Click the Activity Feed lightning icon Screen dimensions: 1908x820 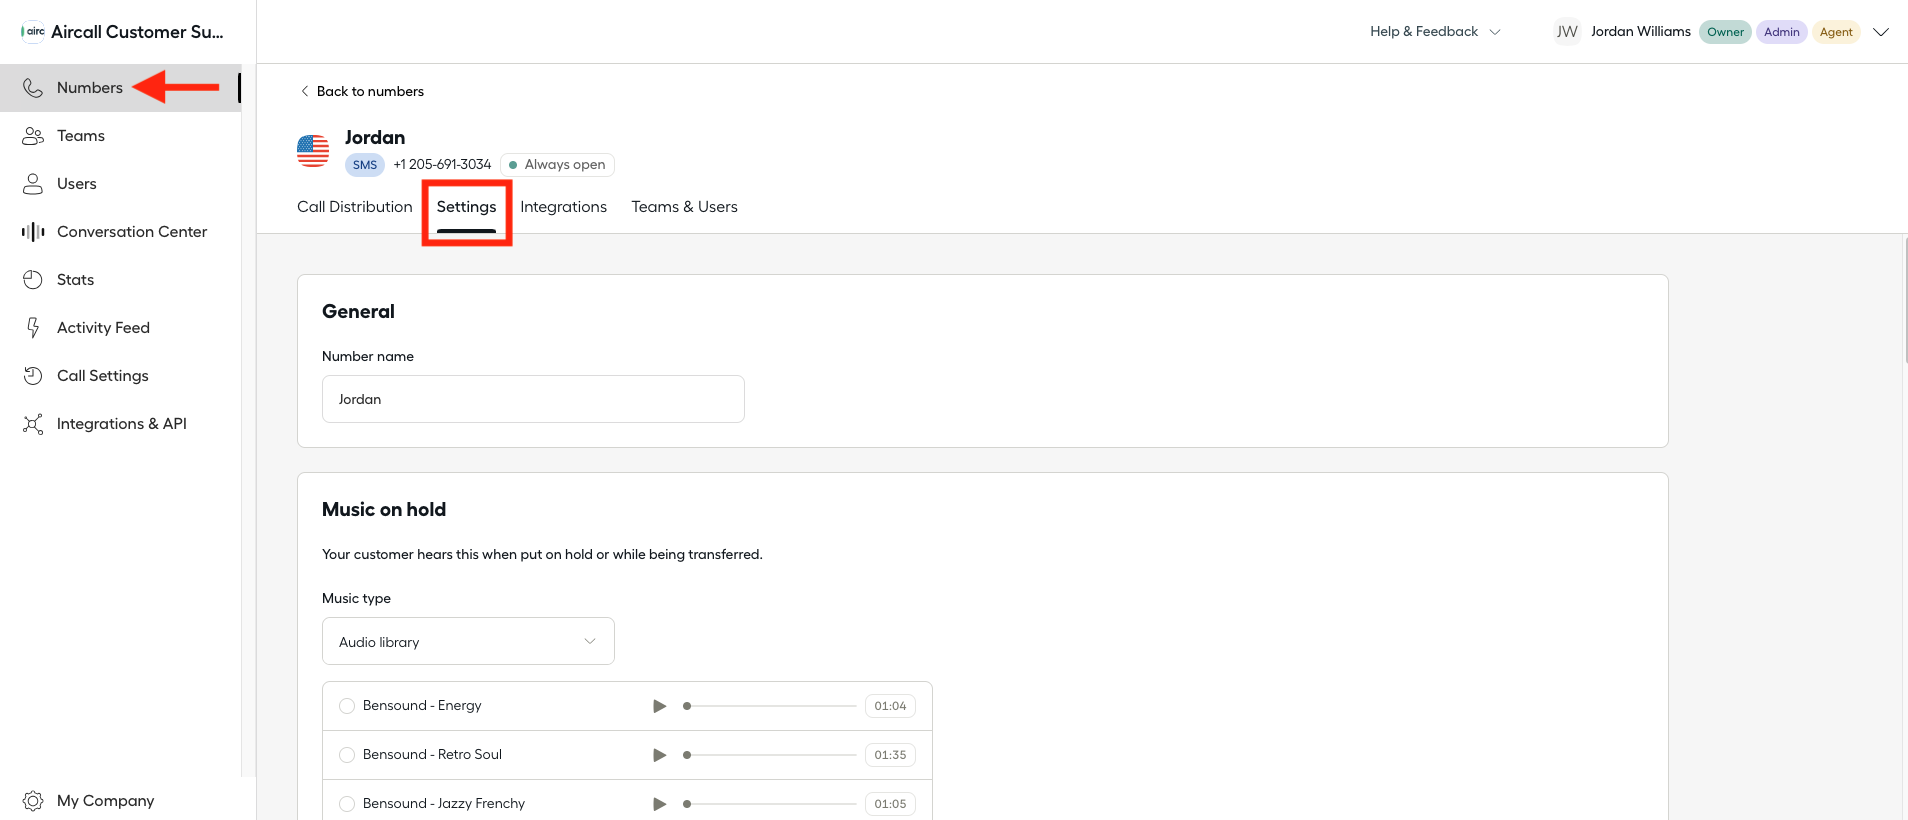click(33, 328)
